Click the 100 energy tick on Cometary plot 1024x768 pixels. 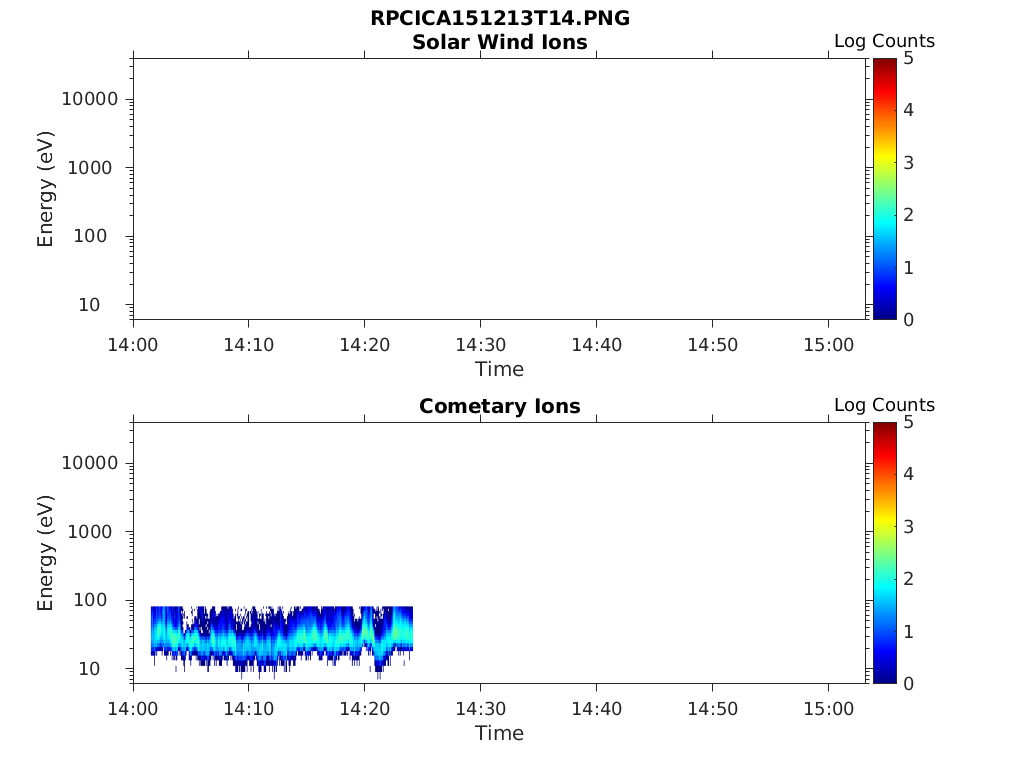[x=89, y=600]
